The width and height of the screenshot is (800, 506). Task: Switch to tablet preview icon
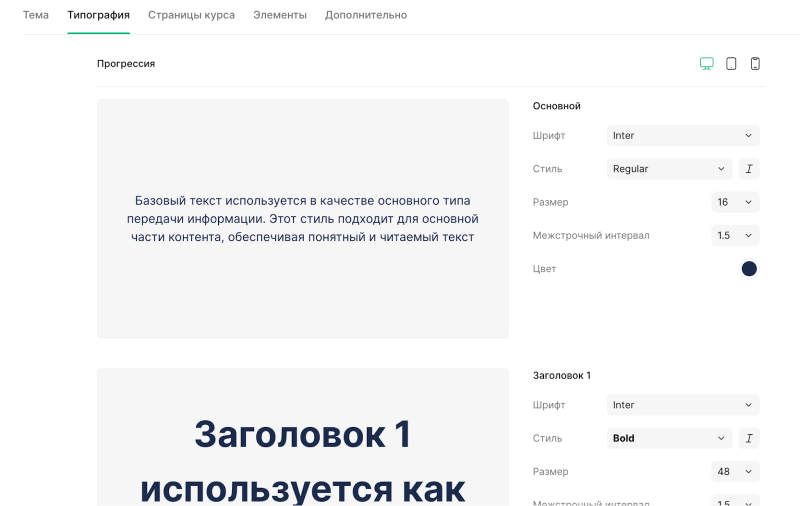click(x=731, y=64)
